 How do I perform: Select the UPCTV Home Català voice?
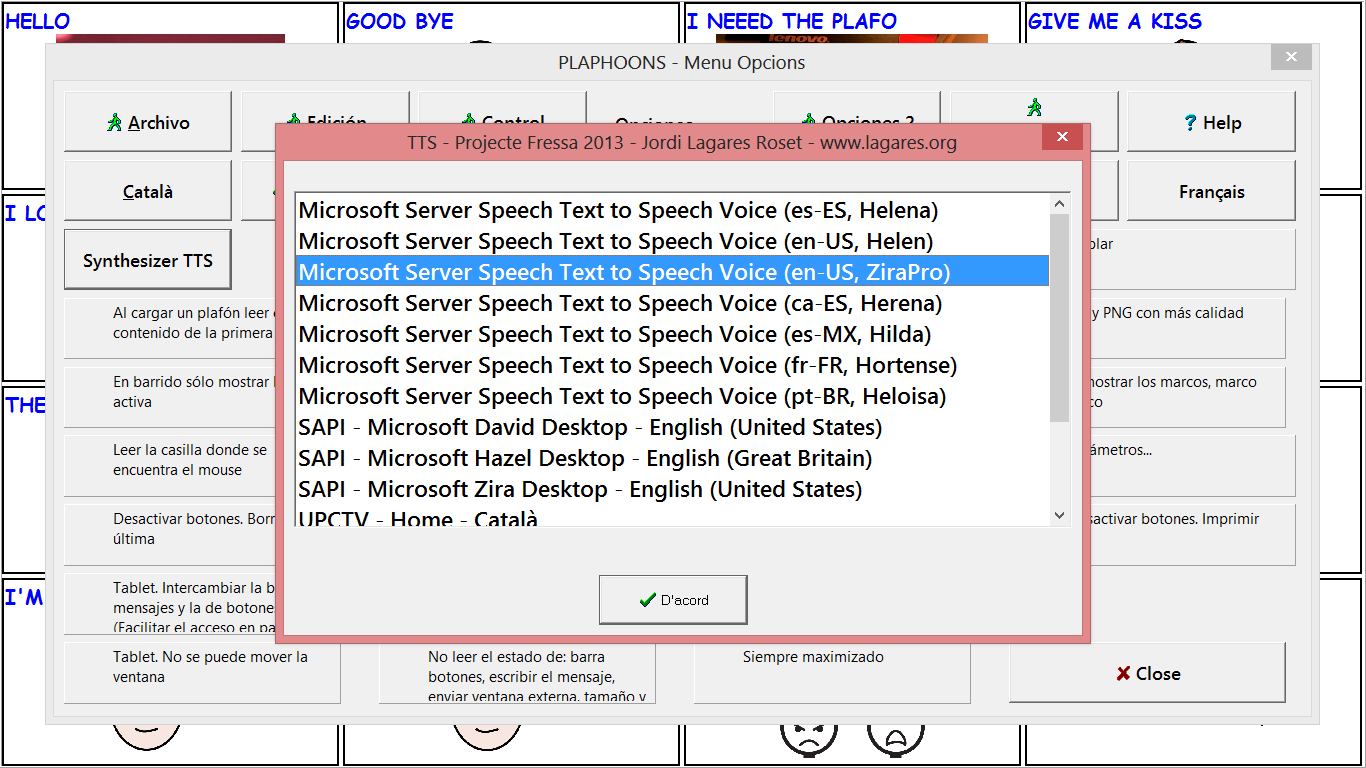(x=672, y=516)
